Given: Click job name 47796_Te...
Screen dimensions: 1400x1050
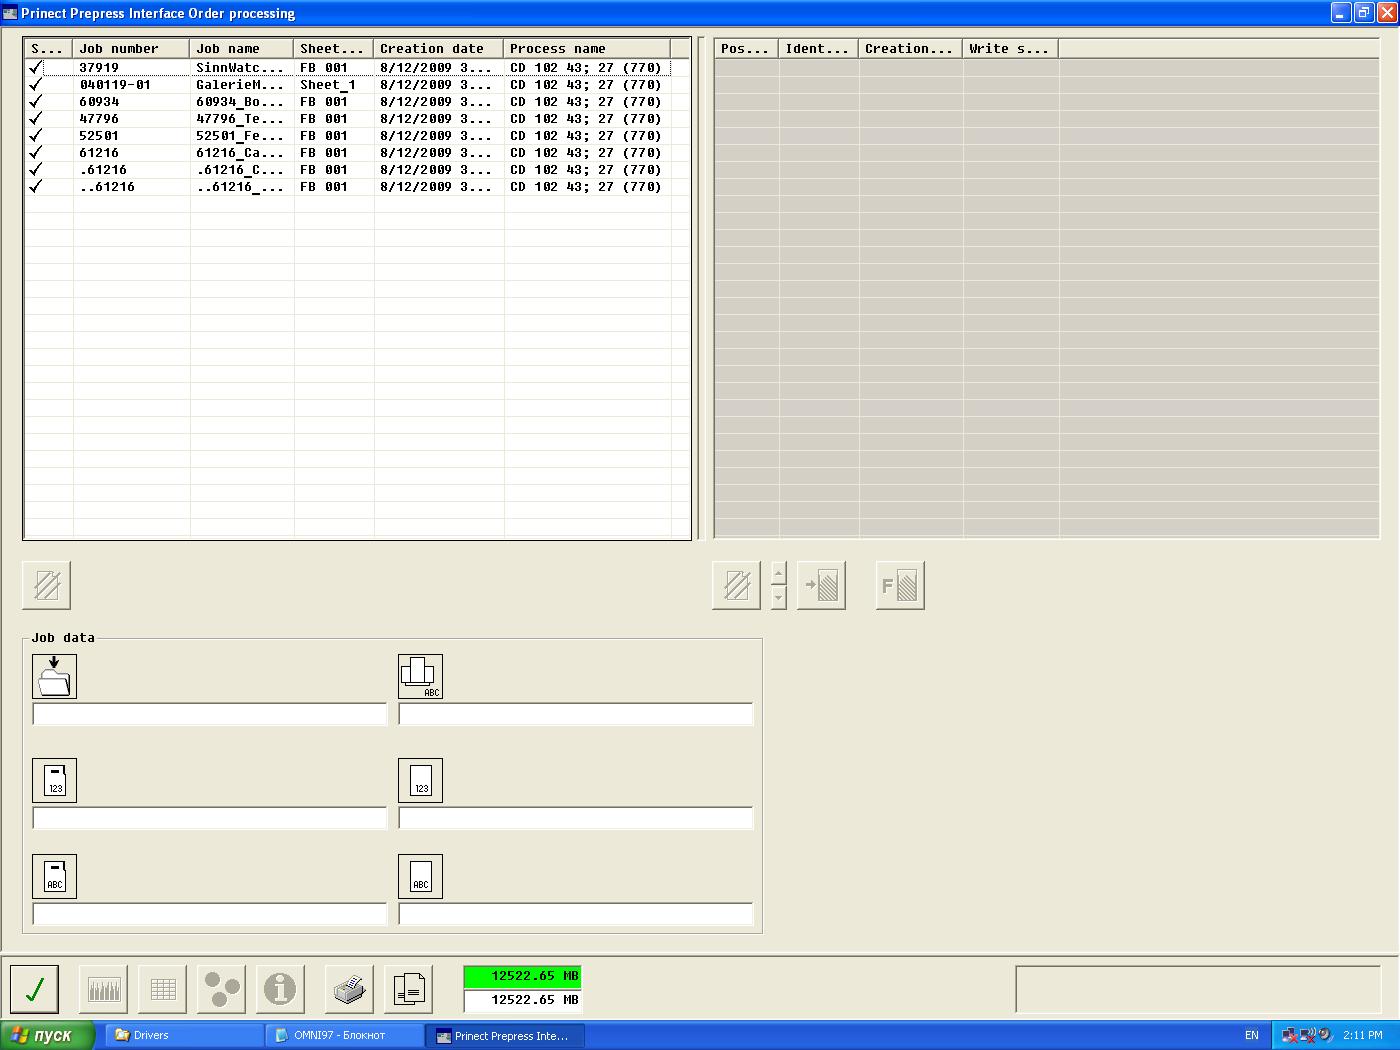Looking at the screenshot, I should click(x=240, y=119).
